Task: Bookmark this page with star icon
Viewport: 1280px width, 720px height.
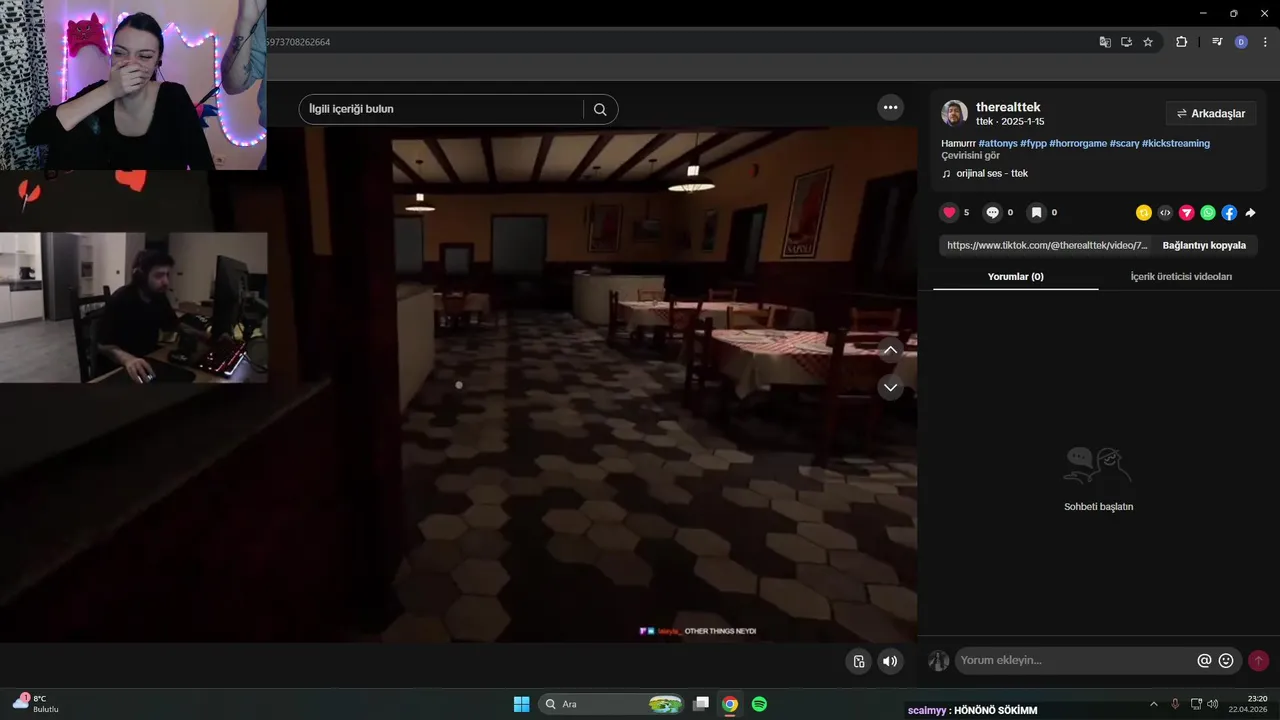Action: (x=1148, y=42)
